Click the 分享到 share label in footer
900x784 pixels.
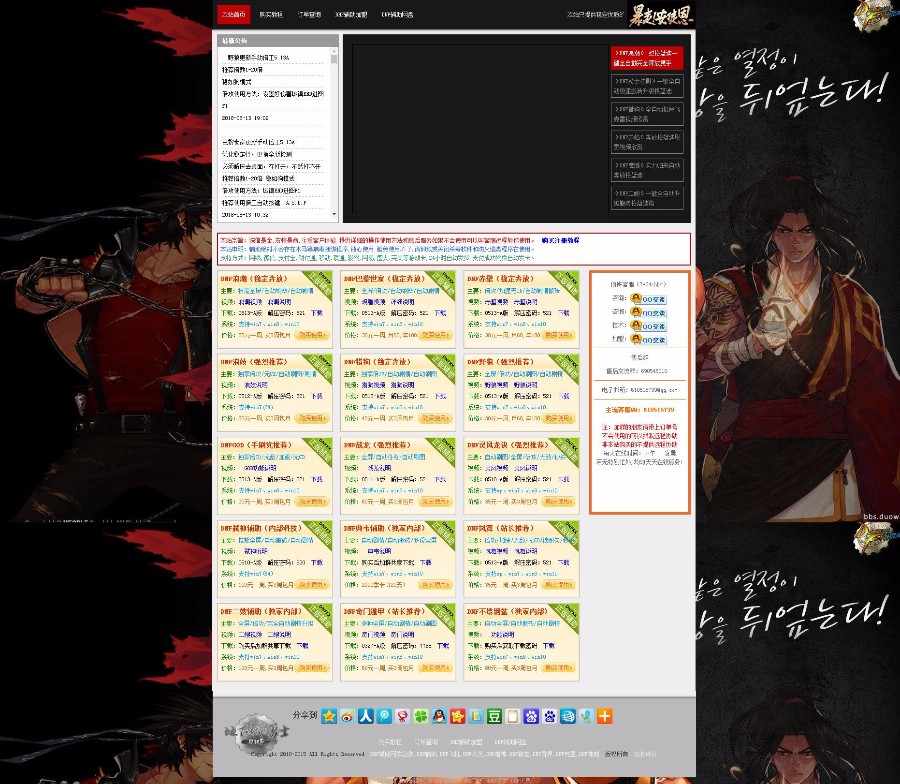click(x=305, y=715)
